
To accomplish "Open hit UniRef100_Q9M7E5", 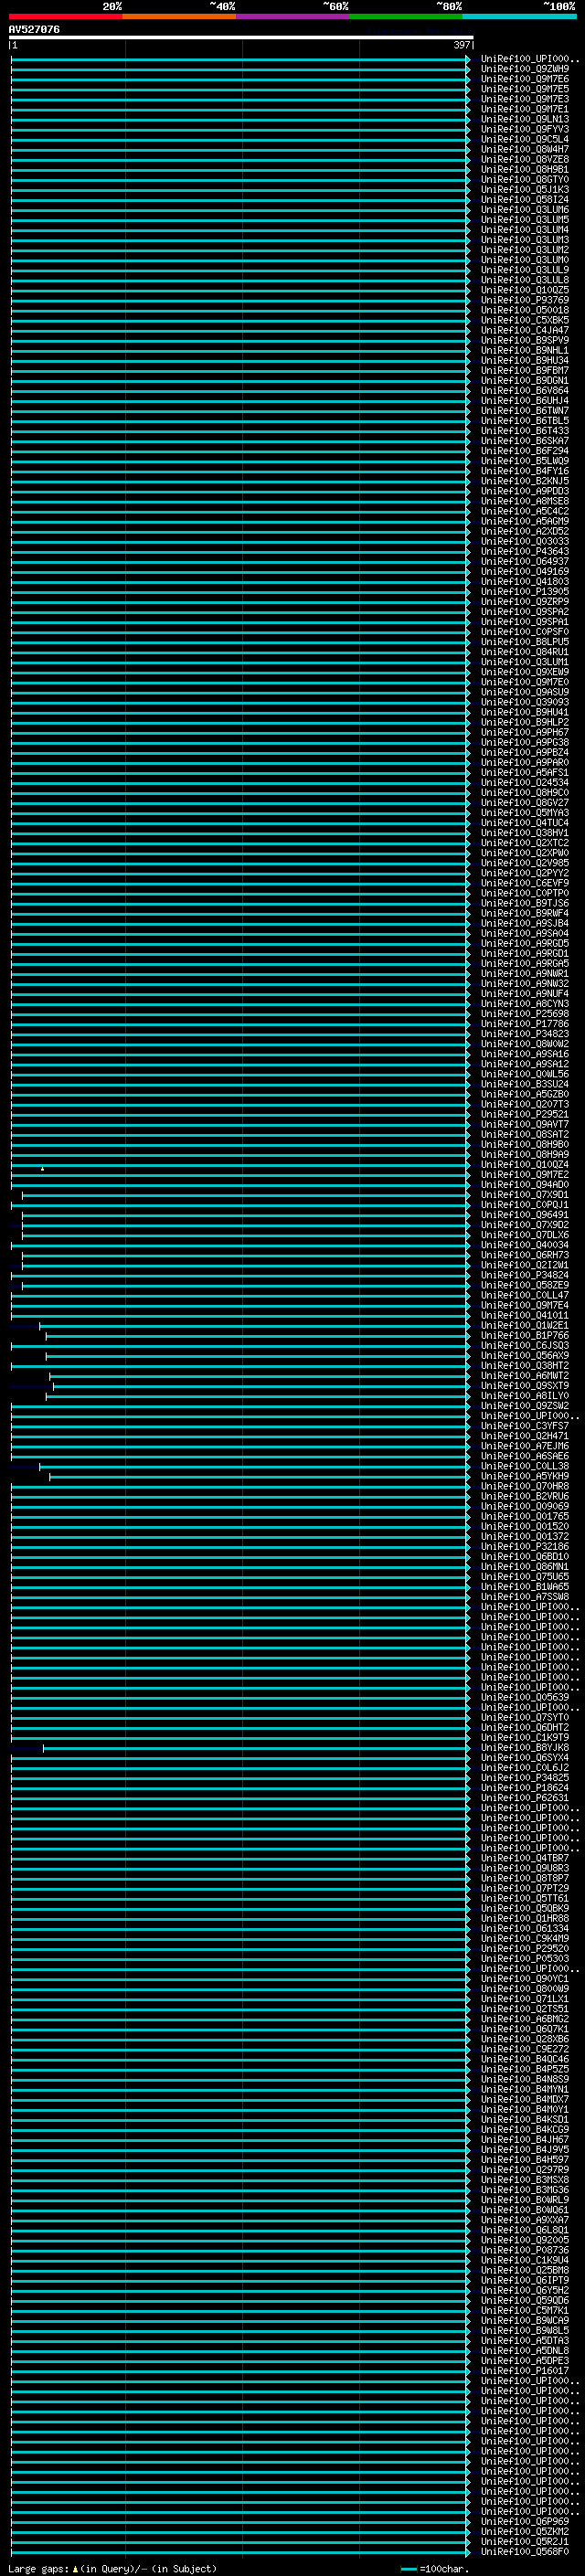I will tap(524, 89).
